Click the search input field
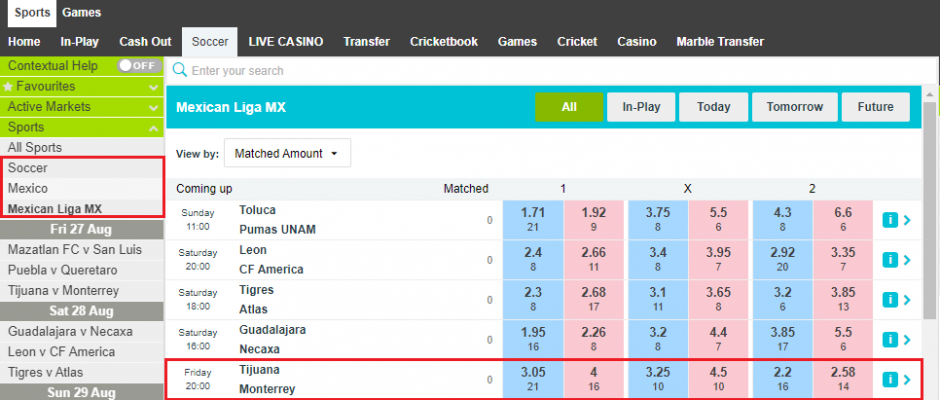The width and height of the screenshot is (940, 400). 552,71
